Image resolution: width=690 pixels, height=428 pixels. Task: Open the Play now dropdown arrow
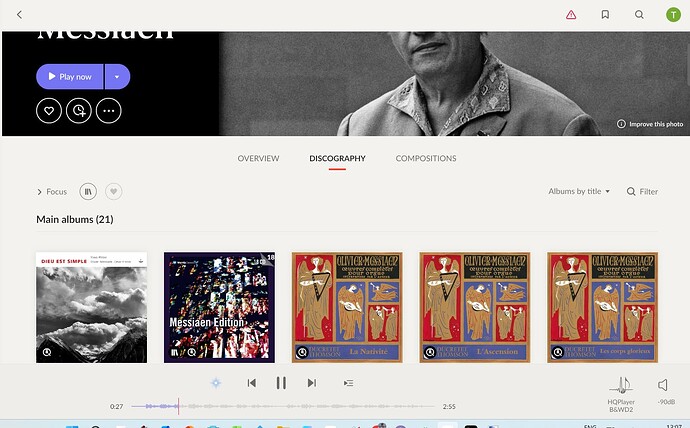pyautogui.click(x=117, y=77)
